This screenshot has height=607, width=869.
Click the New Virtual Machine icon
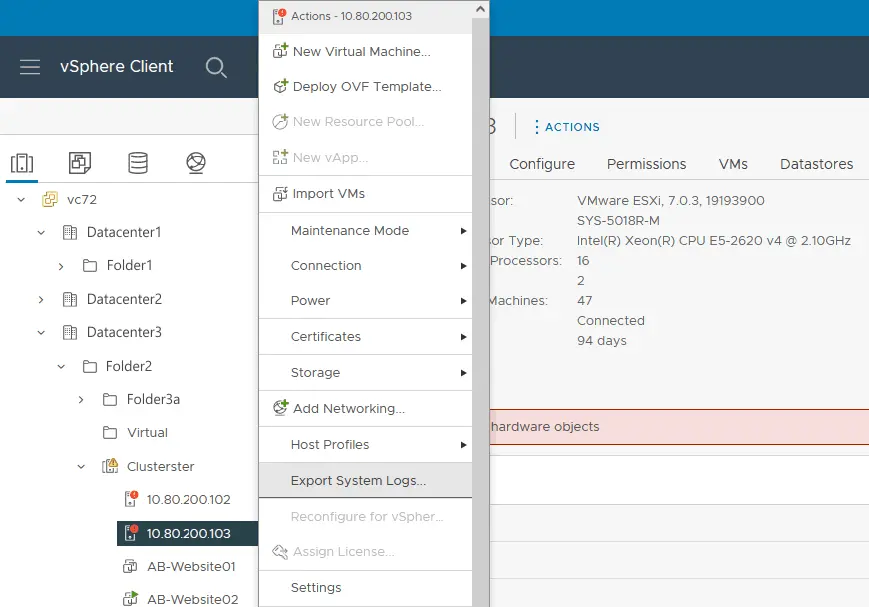[280, 50]
